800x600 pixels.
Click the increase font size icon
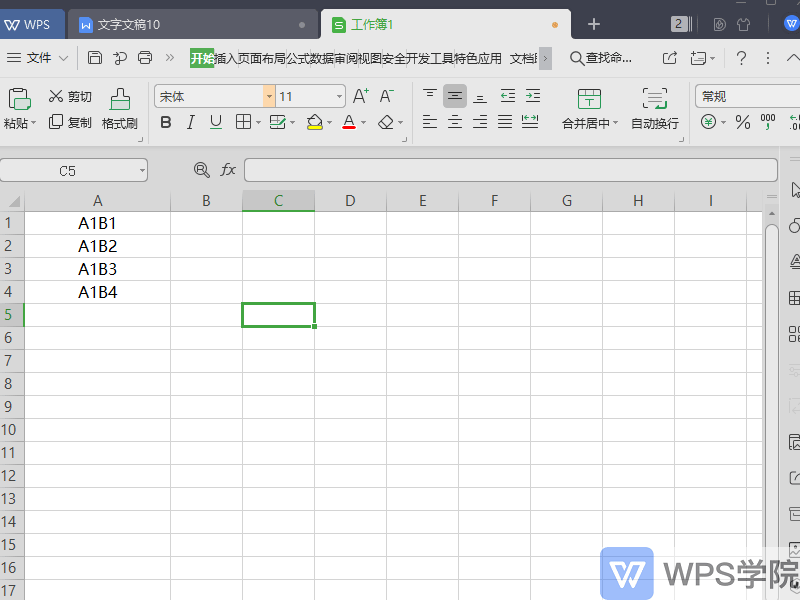tap(358, 96)
